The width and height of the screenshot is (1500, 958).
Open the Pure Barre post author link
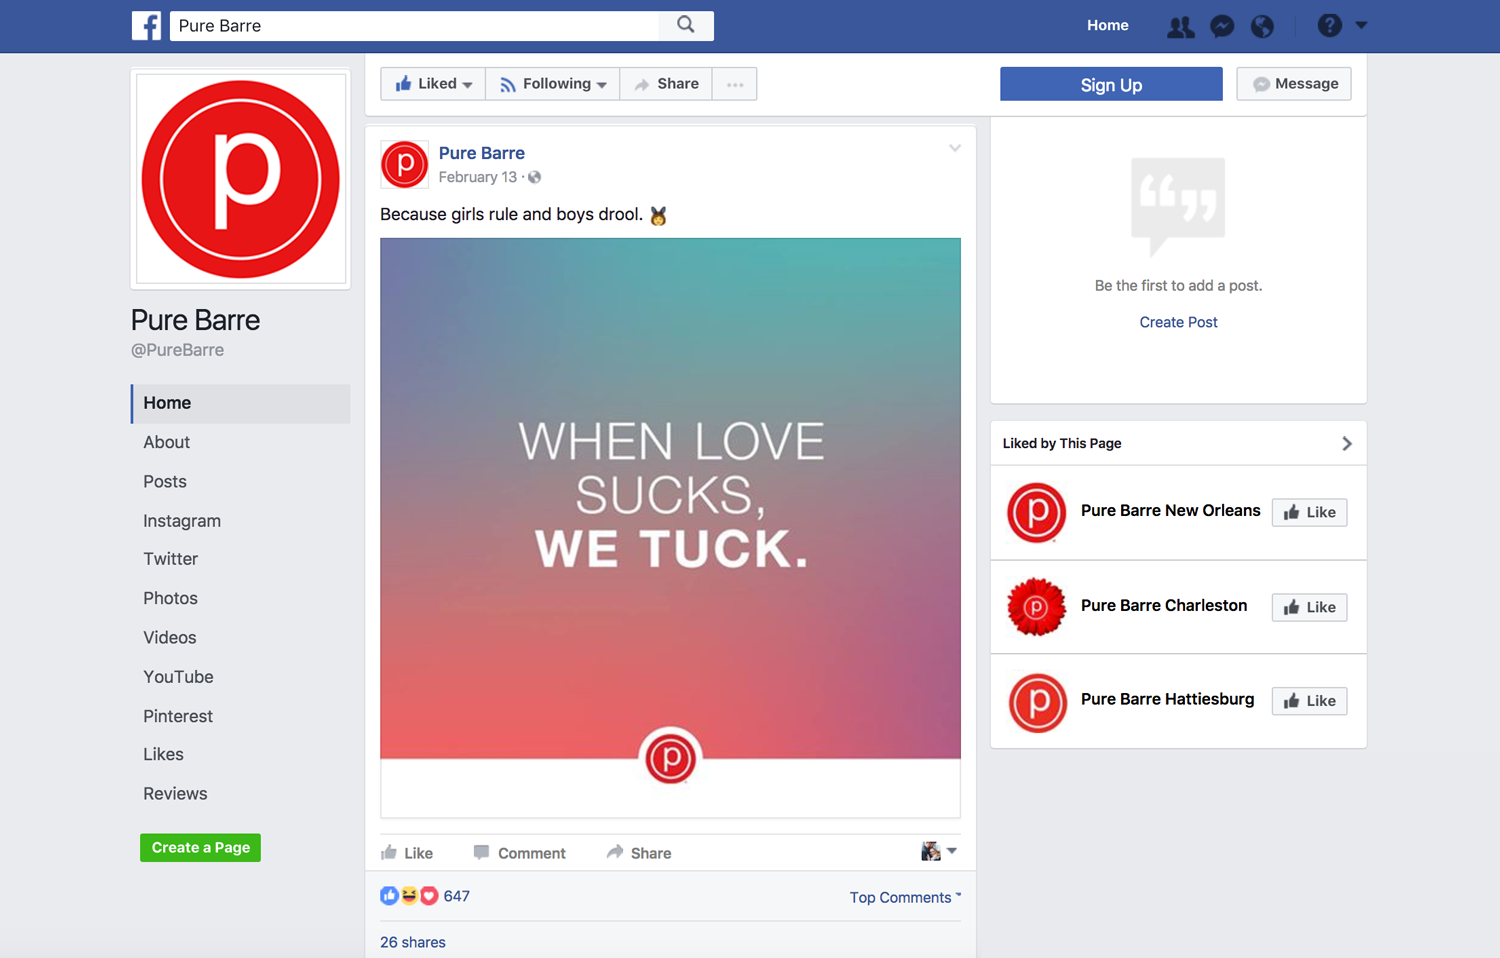(x=482, y=153)
